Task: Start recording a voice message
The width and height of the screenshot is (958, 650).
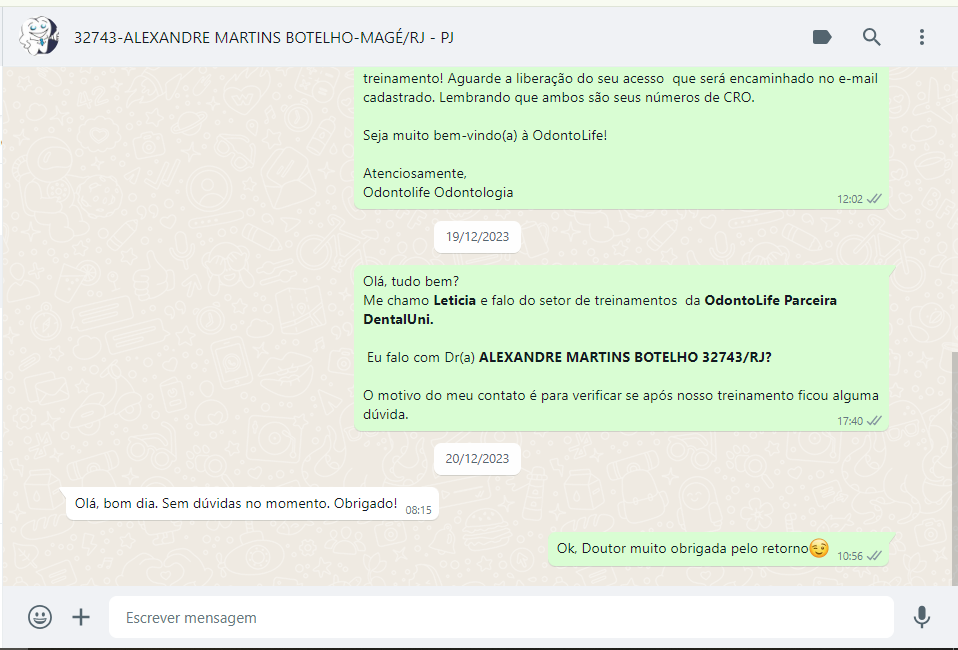Action: (921, 617)
